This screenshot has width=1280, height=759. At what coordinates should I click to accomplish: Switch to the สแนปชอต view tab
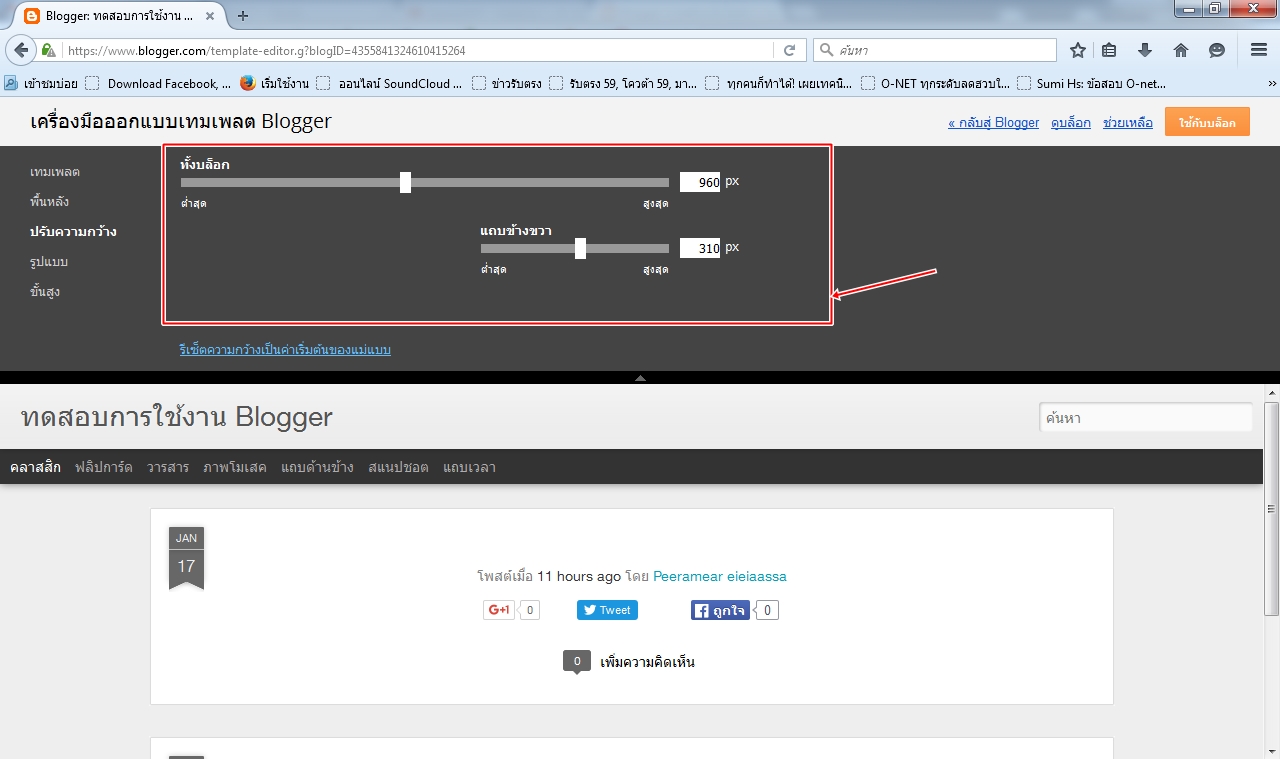point(398,467)
